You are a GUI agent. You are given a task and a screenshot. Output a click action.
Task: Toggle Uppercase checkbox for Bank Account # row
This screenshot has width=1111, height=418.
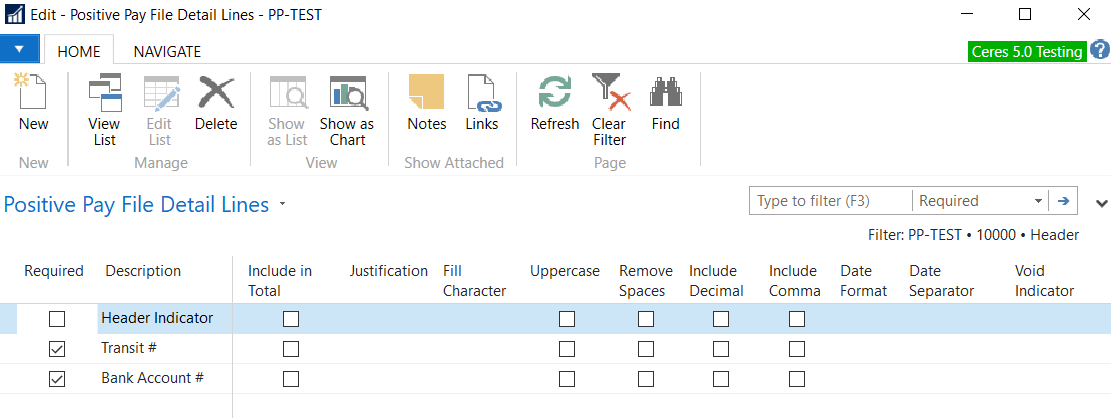[567, 379]
